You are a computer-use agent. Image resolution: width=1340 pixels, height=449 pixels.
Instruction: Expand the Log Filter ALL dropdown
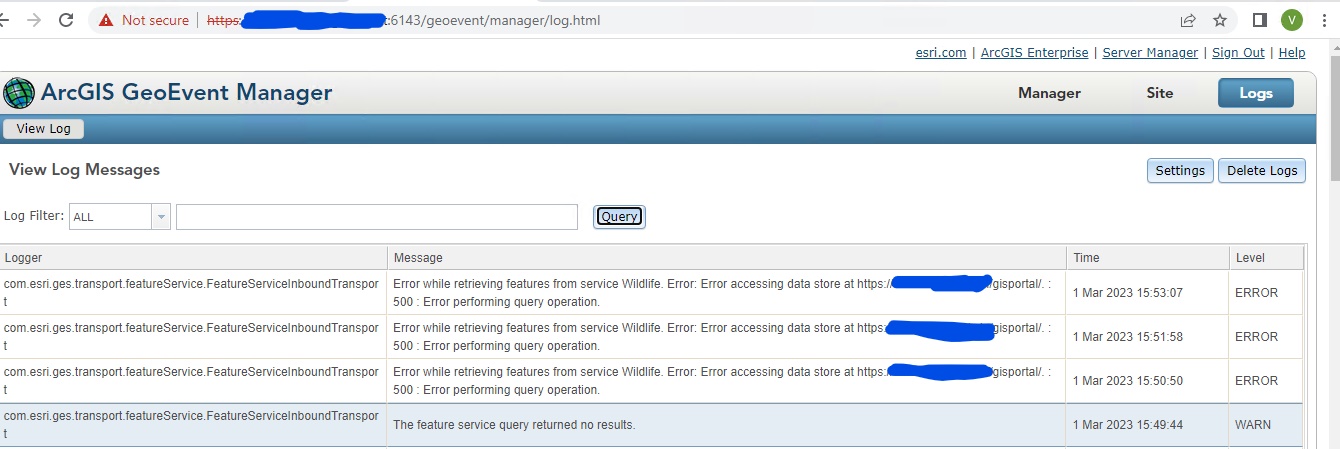coord(161,216)
